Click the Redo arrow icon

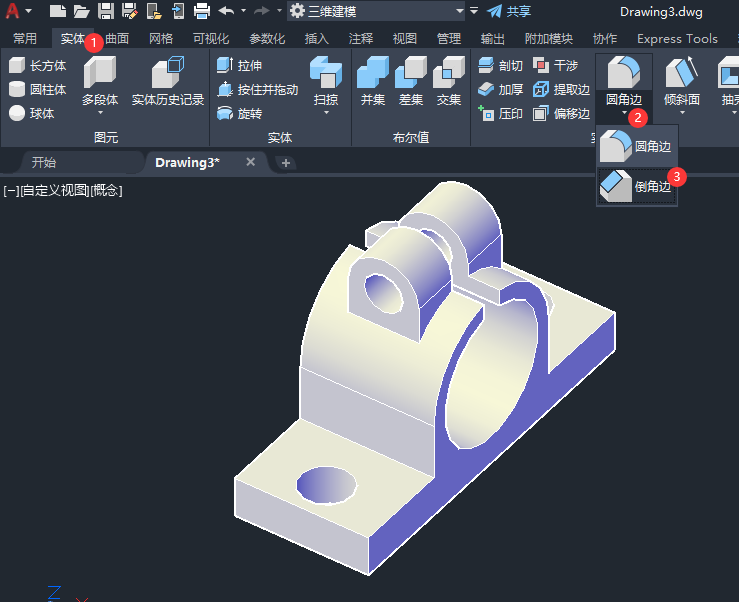click(262, 10)
